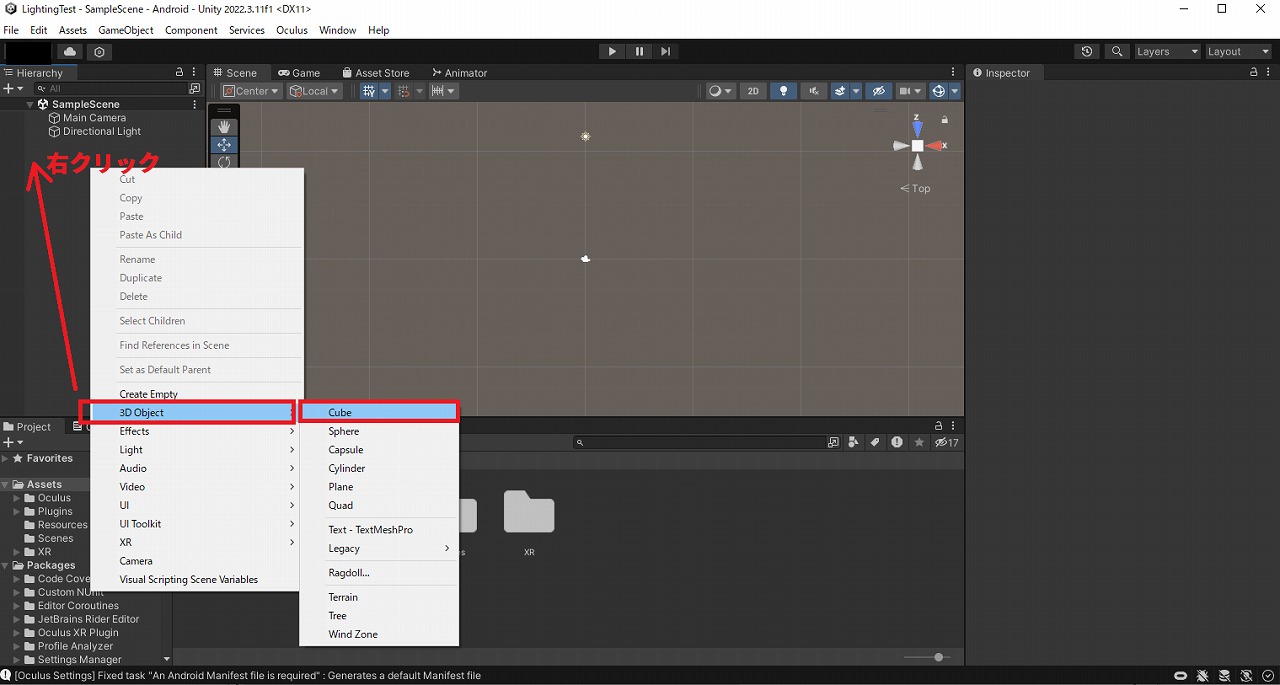Click the Project search-by-label icon
Image resolution: width=1280 pixels, height=685 pixels.
pyautogui.click(x=875, y=442)
